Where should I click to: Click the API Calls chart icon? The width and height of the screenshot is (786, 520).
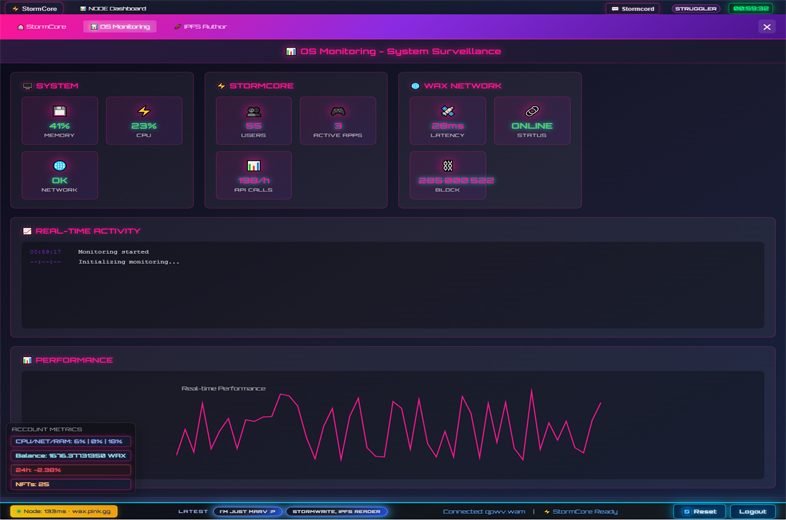[x=253, y=166]
